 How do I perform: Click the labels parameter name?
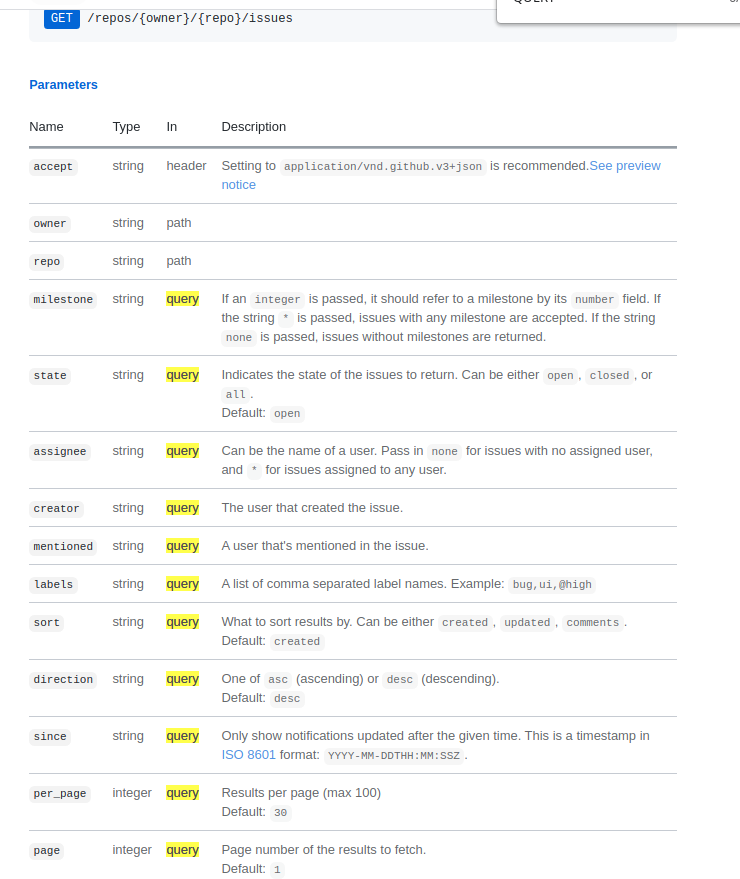(x=53, y=585)
